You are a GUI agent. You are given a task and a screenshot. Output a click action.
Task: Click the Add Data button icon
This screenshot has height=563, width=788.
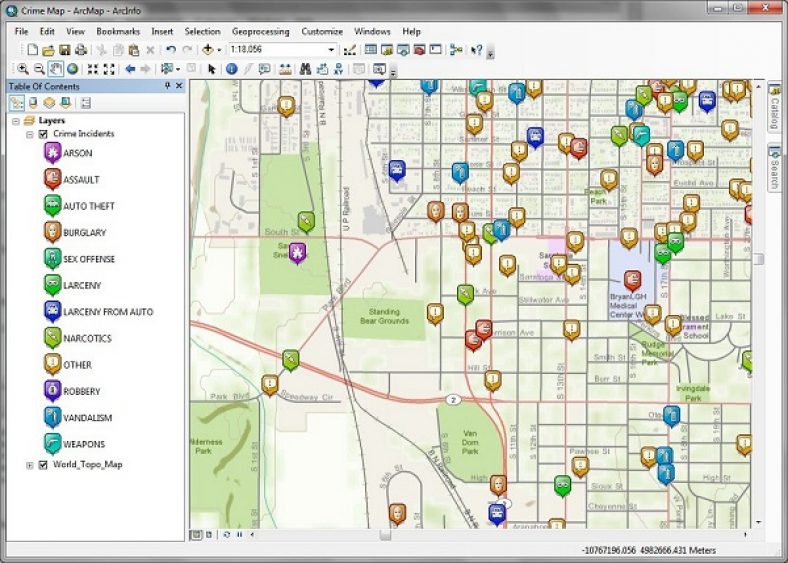pyautogui.click(x=208, y=49)
